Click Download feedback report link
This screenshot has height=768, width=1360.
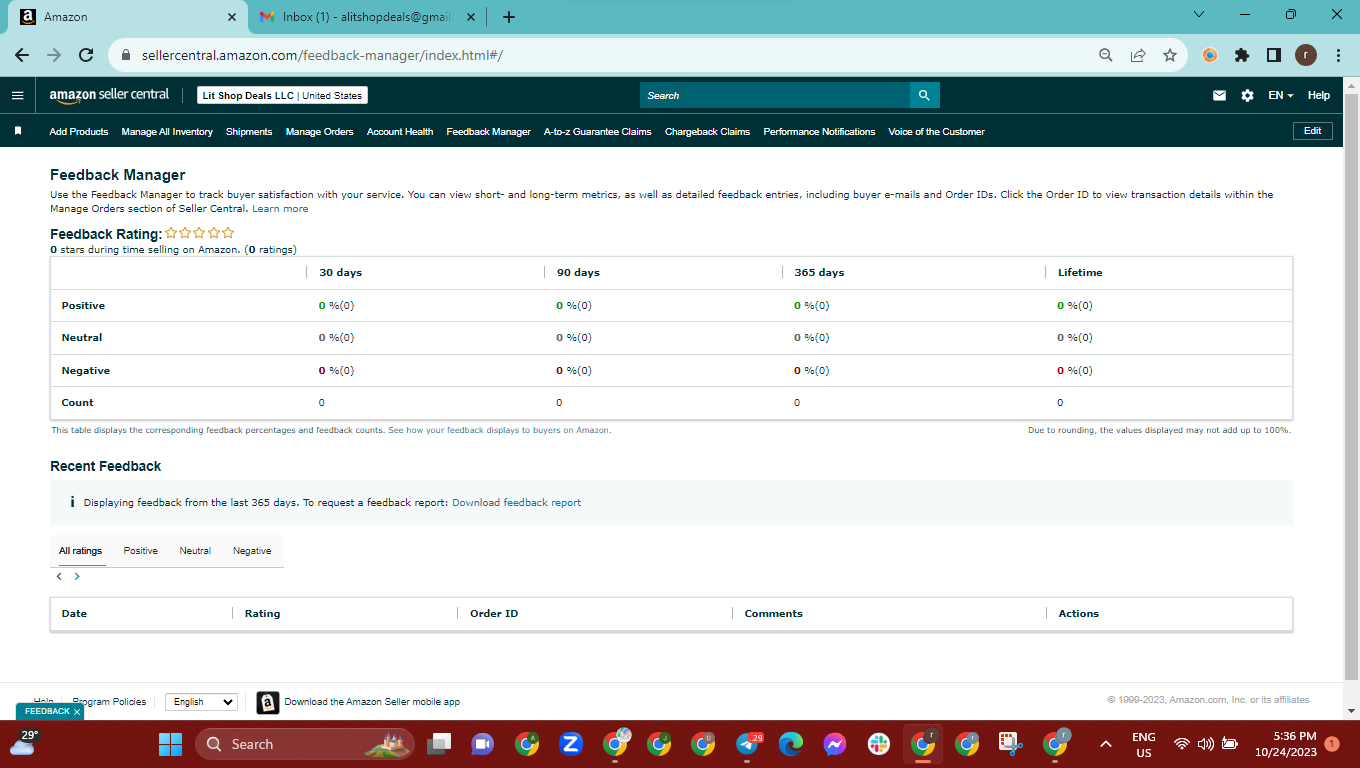point(516,503)
